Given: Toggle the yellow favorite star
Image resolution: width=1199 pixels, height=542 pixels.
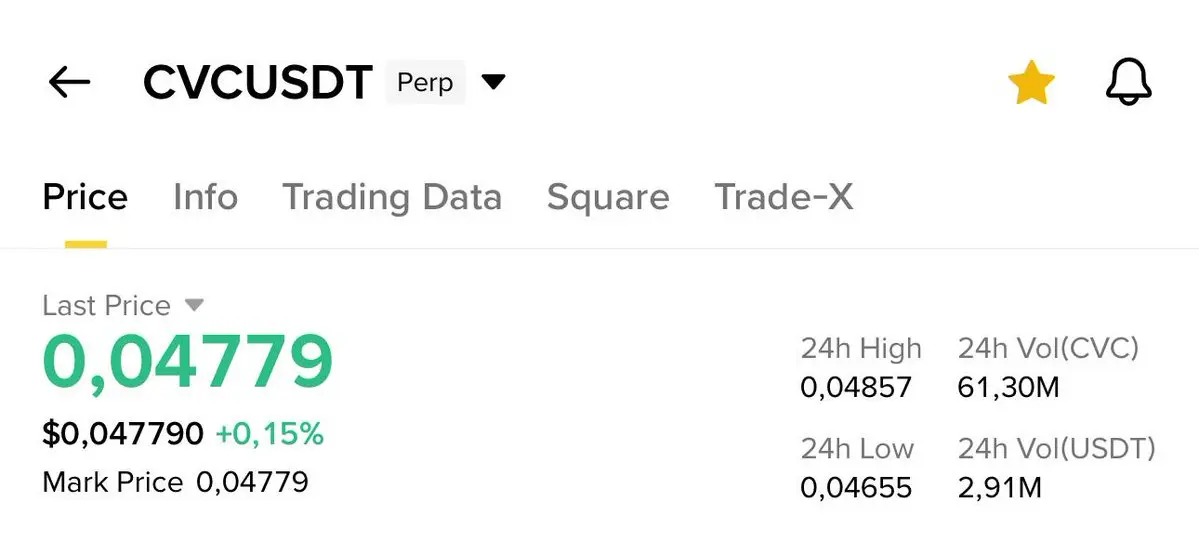Looking at the screenshot, I should click(1030, 83).
